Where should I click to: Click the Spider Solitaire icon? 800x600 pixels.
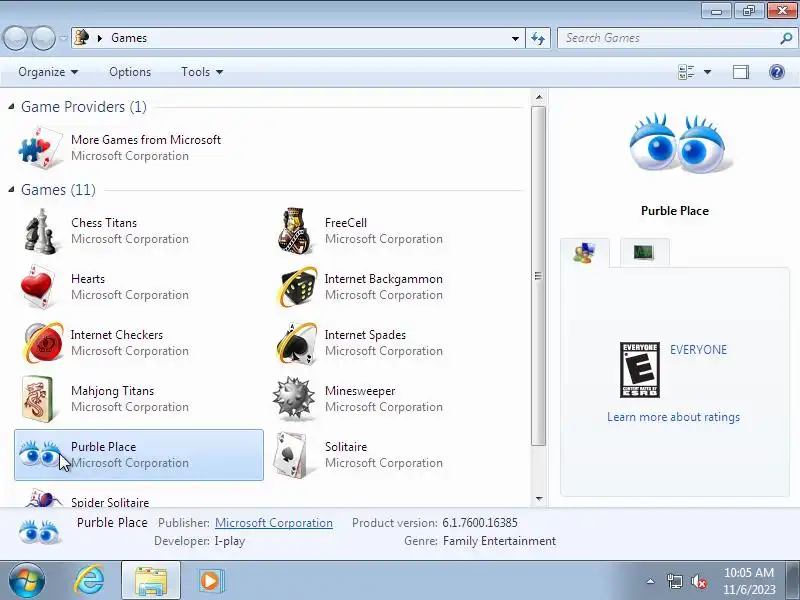42,498
